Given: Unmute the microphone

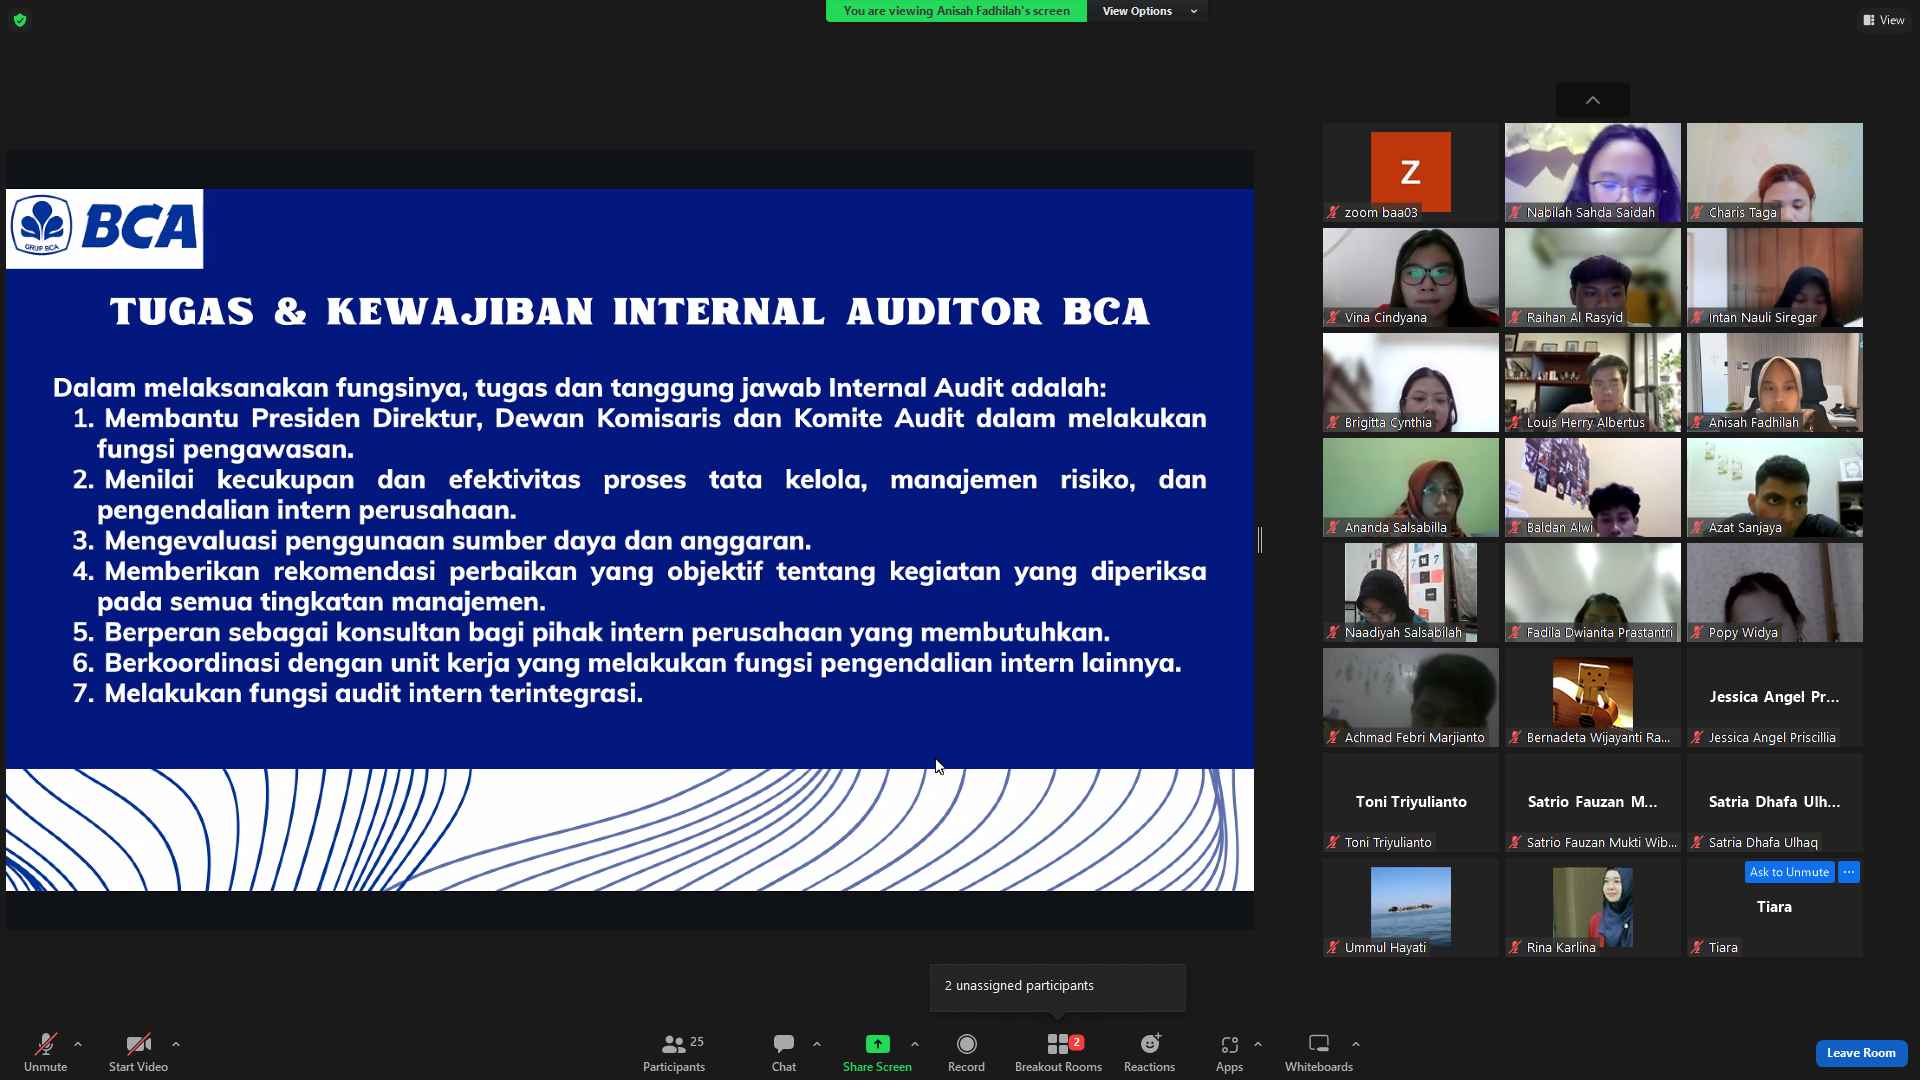Looking at the screenshot, I should [46, 1052].
